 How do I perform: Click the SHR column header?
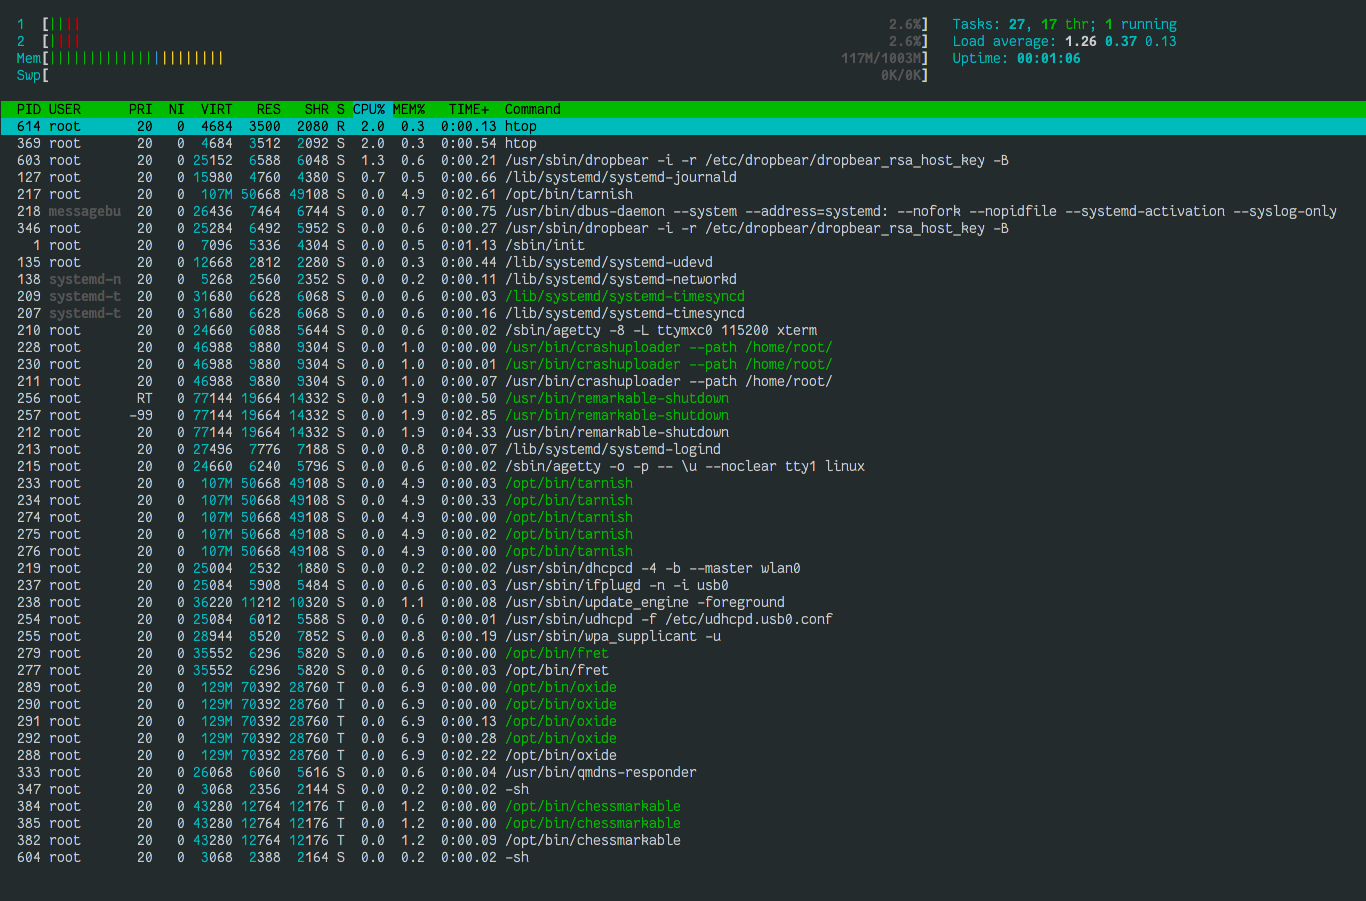click(x=316, y=109)
